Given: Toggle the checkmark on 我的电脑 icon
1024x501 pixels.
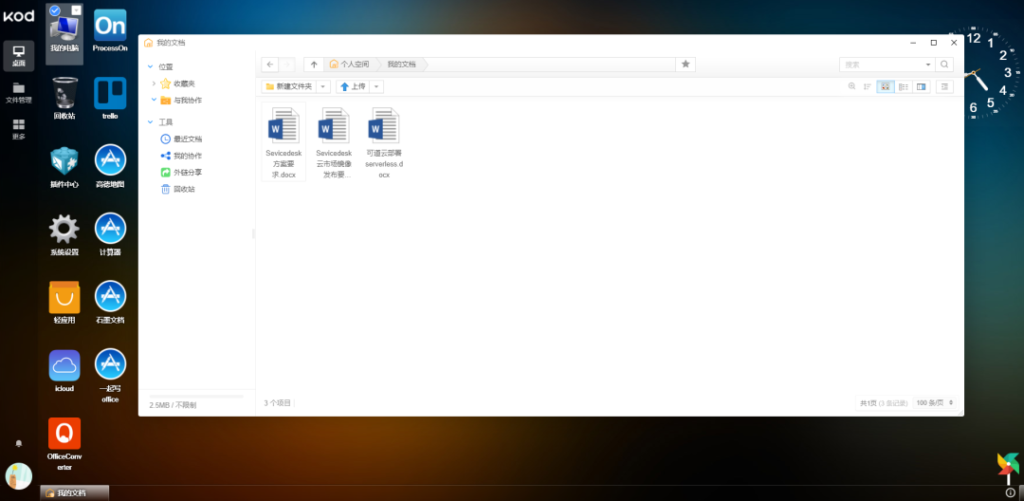Looking at the screenshot, I should [55, 10].
